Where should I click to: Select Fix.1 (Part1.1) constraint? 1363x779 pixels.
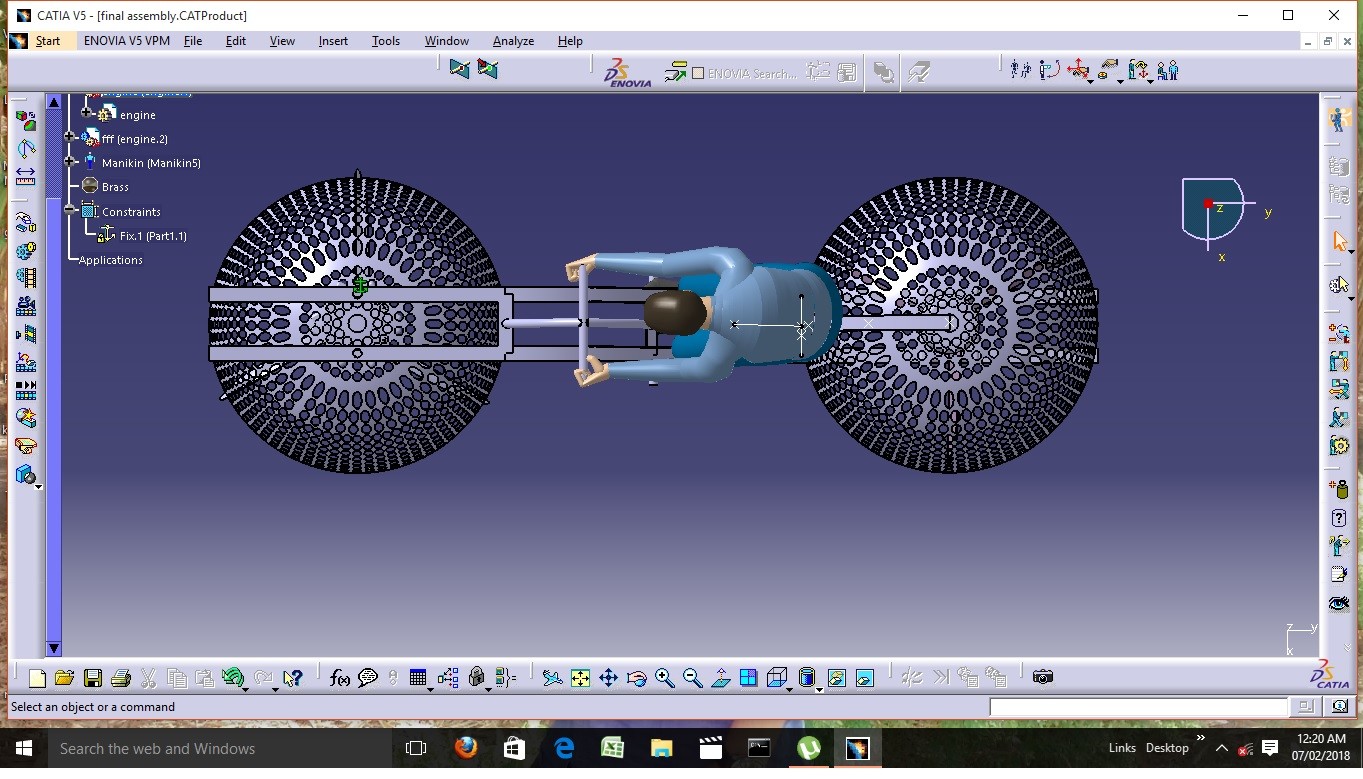pyautogui.click(x=153, y=236)
